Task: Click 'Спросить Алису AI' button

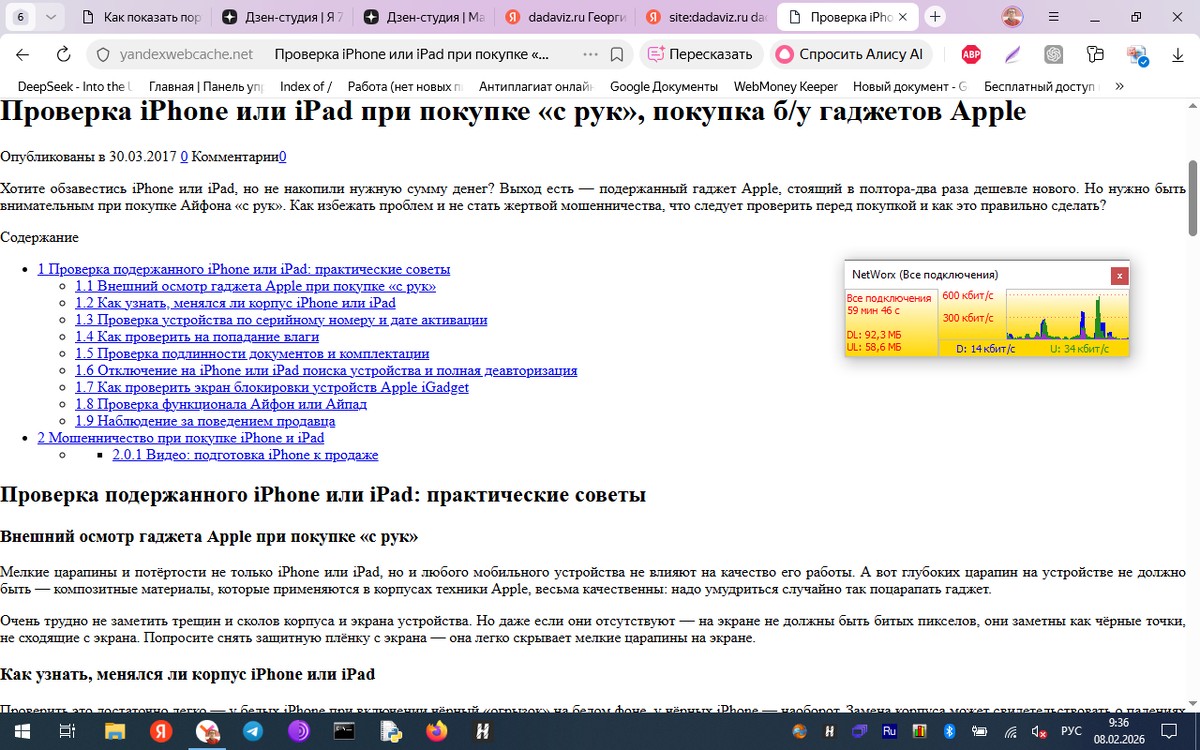Action: click(849, 54)
